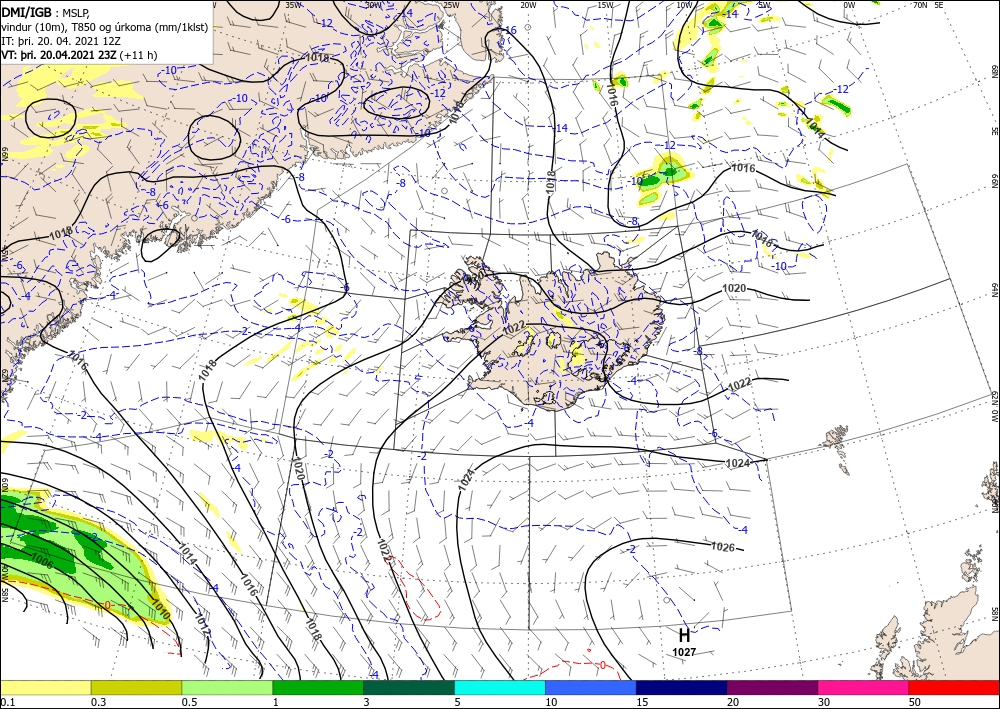
Task: Click the IT initial time 12Z line
Action: coord(61,41)
